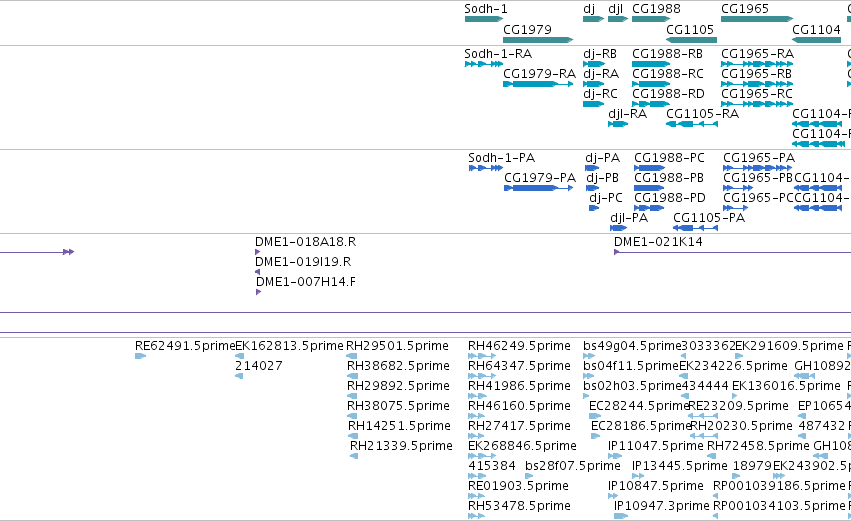Viewport: 851px width, 521px height.
Task: Select the Sodh-1-PA protein feature
Action: (x=486, y=168)
